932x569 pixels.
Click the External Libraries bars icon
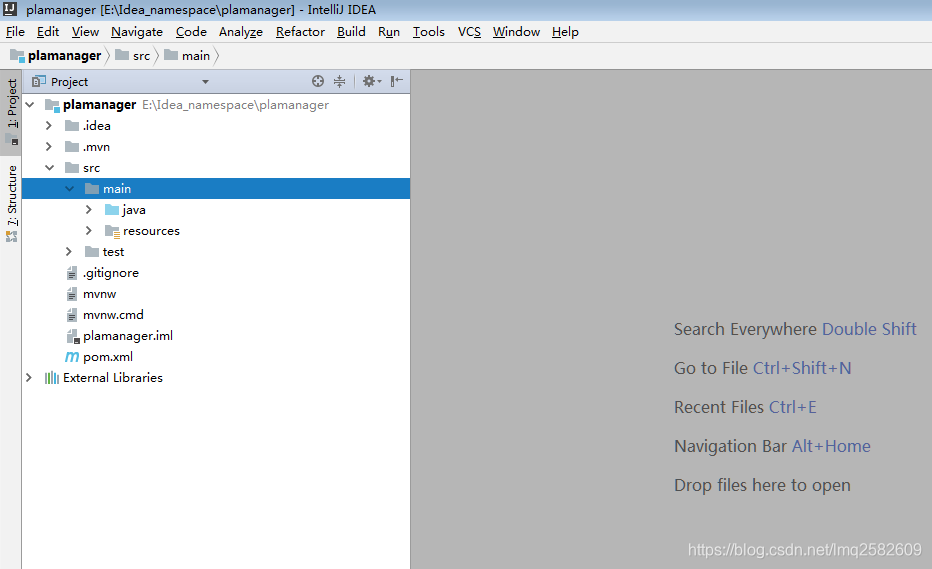click(52, 378)
